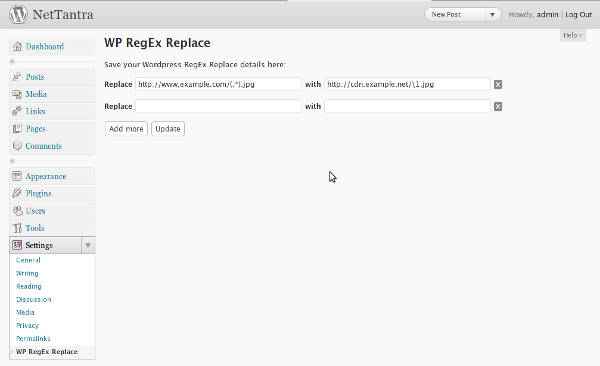Expand the Help tab
600x366 pixels.
click(x=572, y=35)
